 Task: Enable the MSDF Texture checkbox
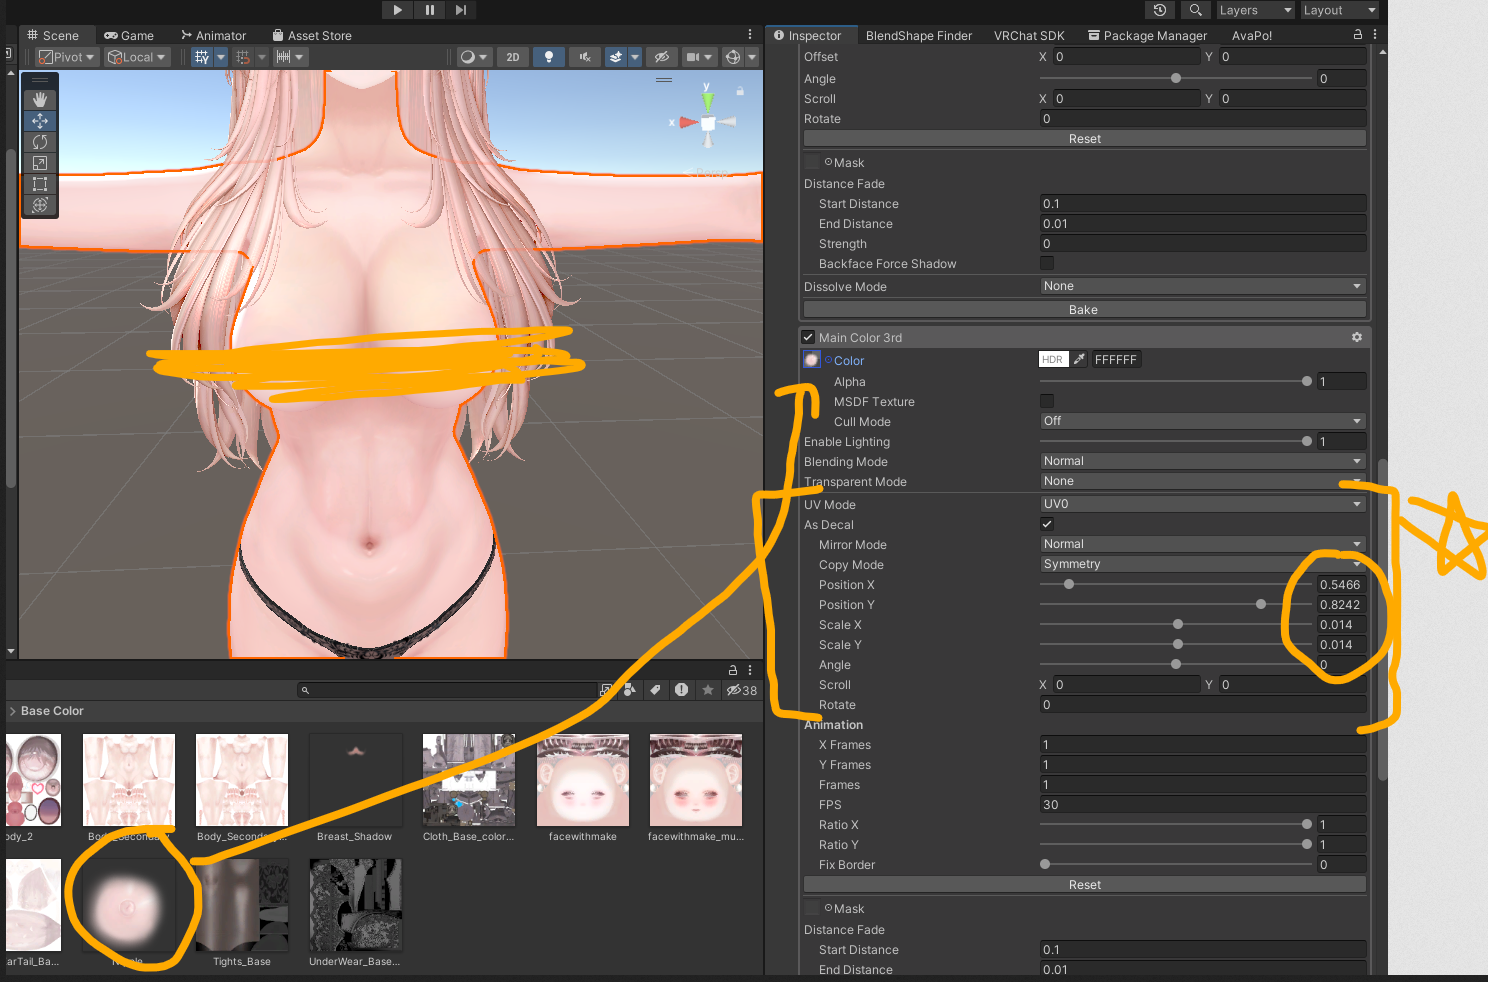click(x=1047, y=401)
